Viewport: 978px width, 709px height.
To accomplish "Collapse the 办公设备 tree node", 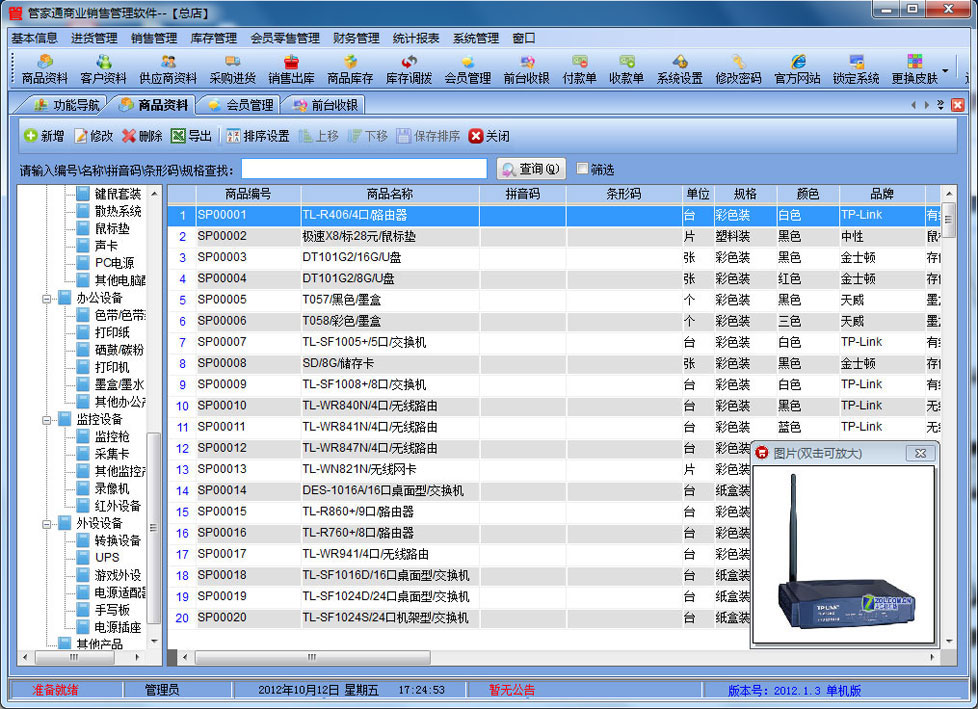I will click(x=47, y=298).
